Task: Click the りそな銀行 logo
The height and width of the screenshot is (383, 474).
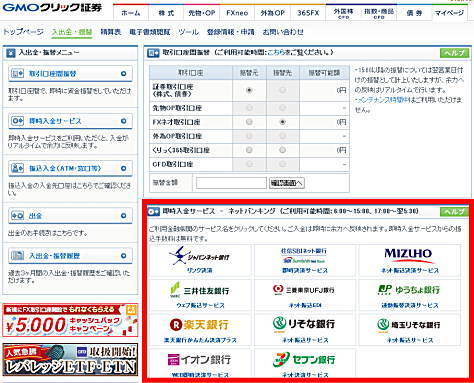Action: pos(304,324)
